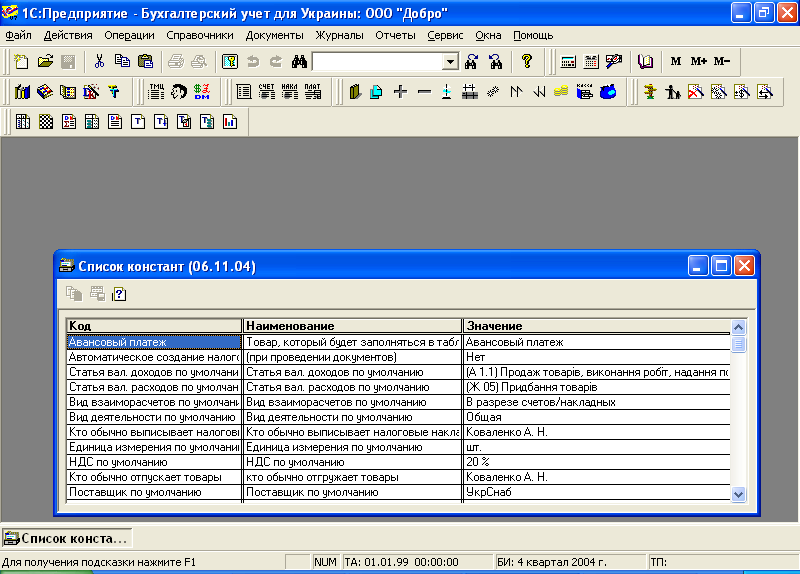Click the КАССА cash register icon
Viewport: 800px width, 574px height.
point(585,92)
